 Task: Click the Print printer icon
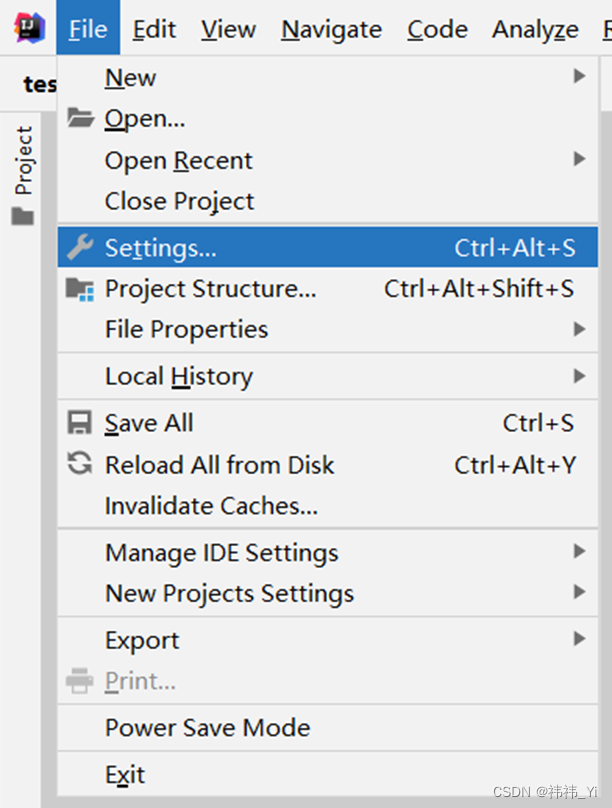(x=80, y=682)
